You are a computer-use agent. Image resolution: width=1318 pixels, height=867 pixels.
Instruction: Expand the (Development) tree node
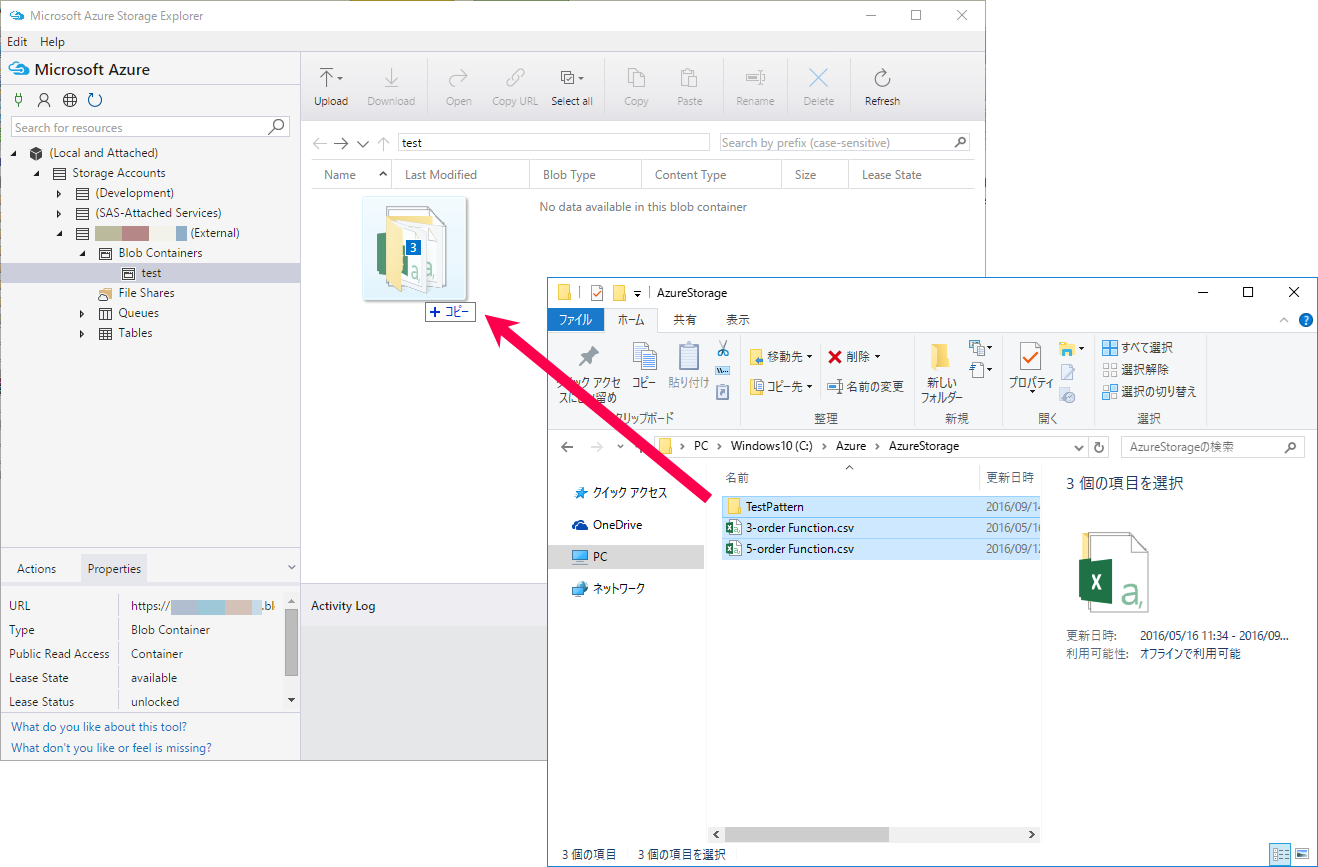pos(59,193)
